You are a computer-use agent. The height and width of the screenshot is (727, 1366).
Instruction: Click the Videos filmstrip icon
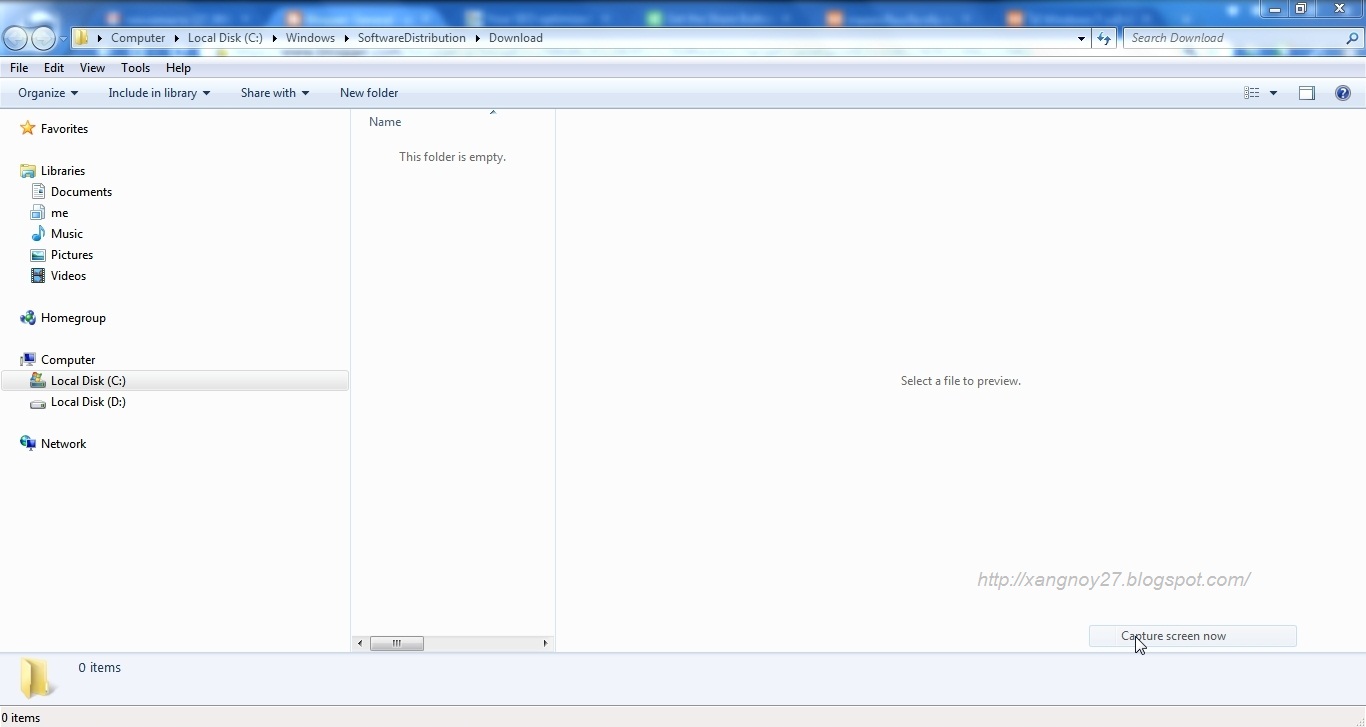pyautogui.click(x=38, y=276)
